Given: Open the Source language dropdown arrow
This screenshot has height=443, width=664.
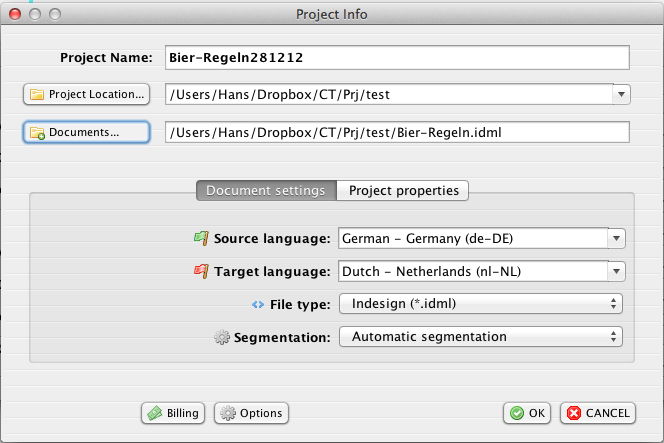Looking at the screenshot, I should (x=617, y=238).
